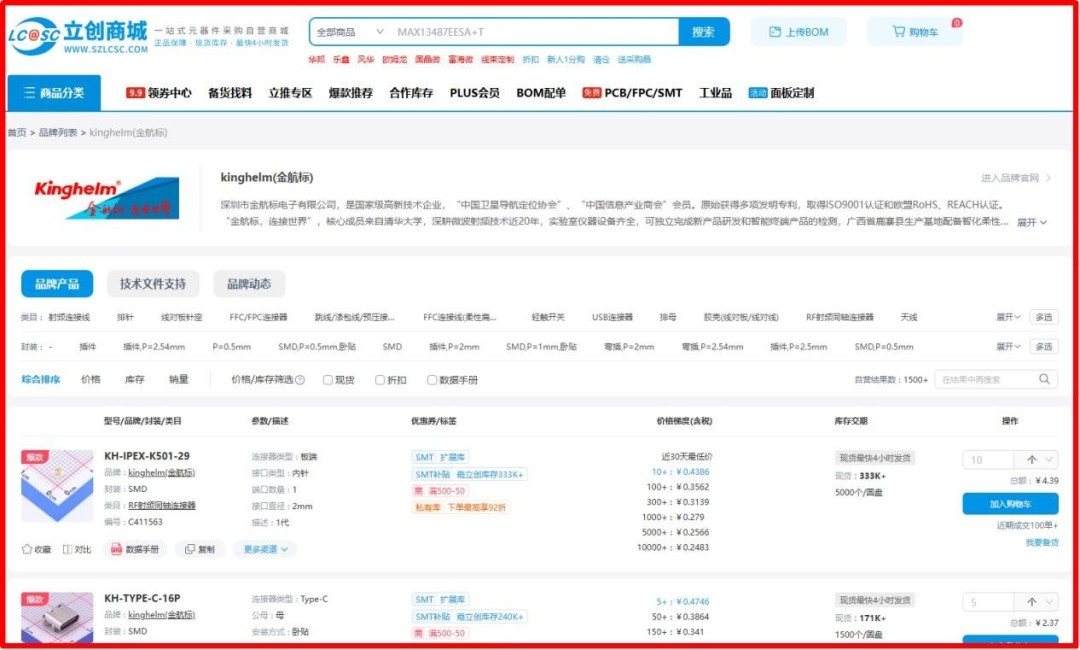1080x650 pixels.
Task: Click kinghelm(金航标) brand link for KH-IPEX-K501-29
Action: (162, 473)
